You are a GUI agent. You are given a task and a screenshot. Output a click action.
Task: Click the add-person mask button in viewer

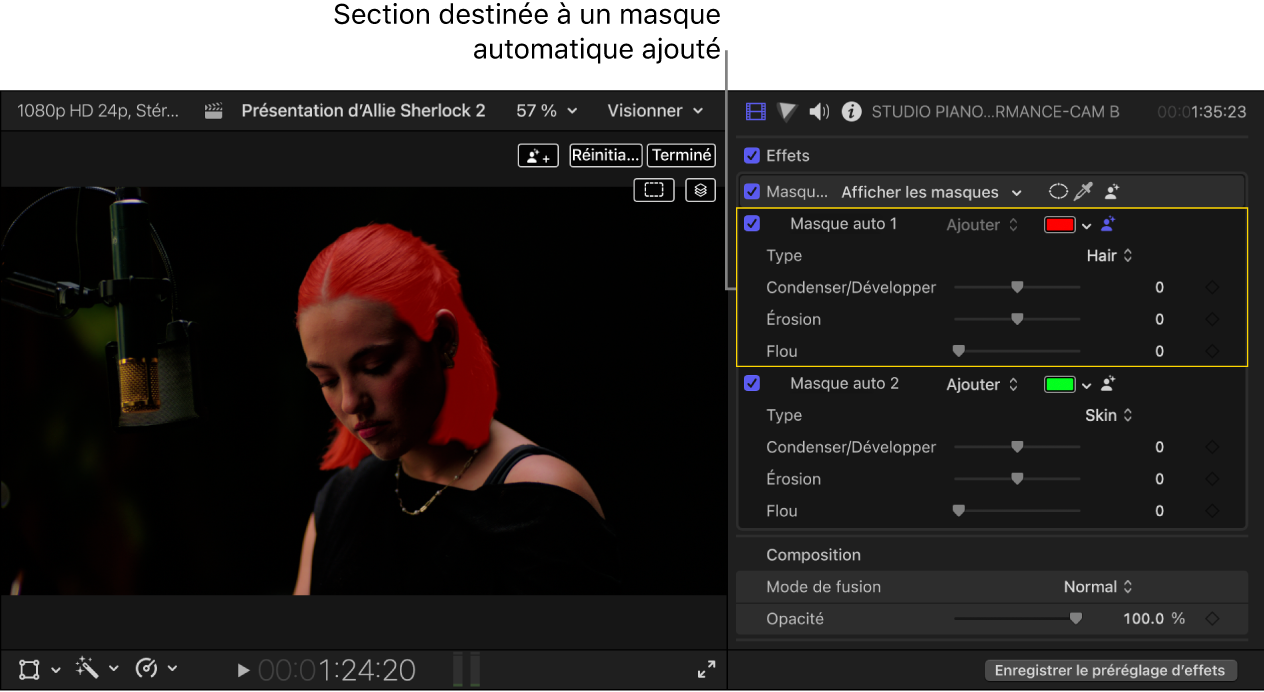[538, 155]
